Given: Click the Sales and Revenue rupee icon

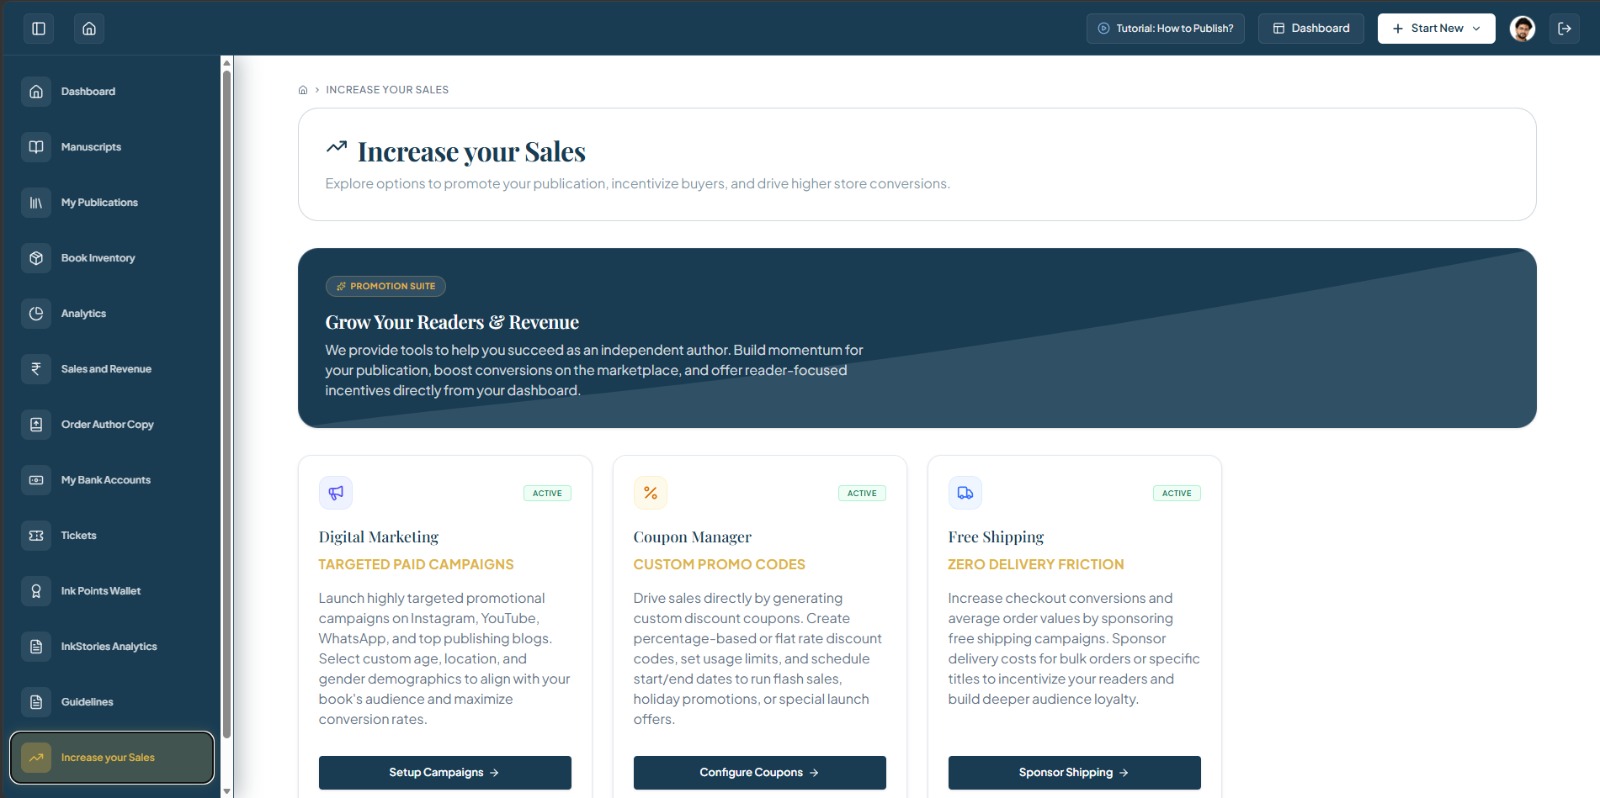Looking at the screenshot, I should pos(36,369).
